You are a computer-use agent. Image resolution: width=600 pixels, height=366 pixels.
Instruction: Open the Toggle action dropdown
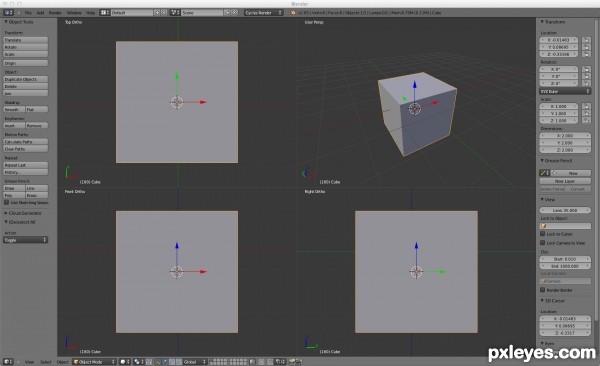pyautogui.click(x=26, y=240)
